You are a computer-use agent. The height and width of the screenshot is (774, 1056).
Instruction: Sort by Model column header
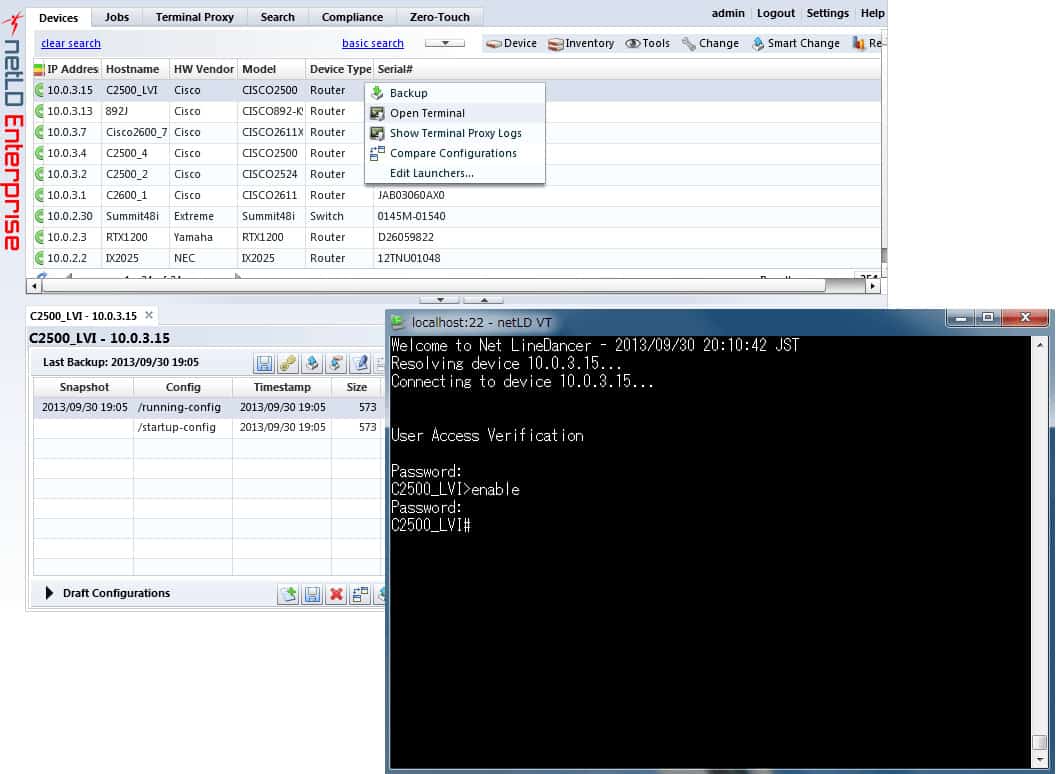[271, 69]
